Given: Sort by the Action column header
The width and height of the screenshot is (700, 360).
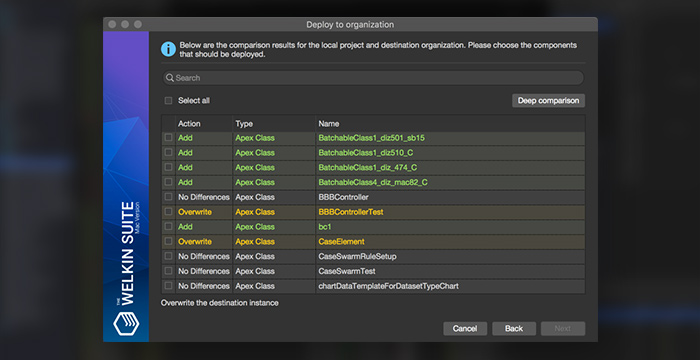Looking at the screenshot, I should (x=204, y=124).
